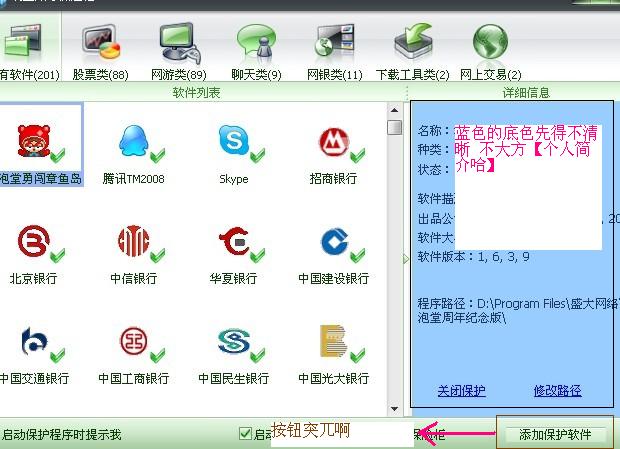The height and width of the screenshot is (449, 620).
Task: Open the 网游类(89) games category icon
Action: coord(180,43)
